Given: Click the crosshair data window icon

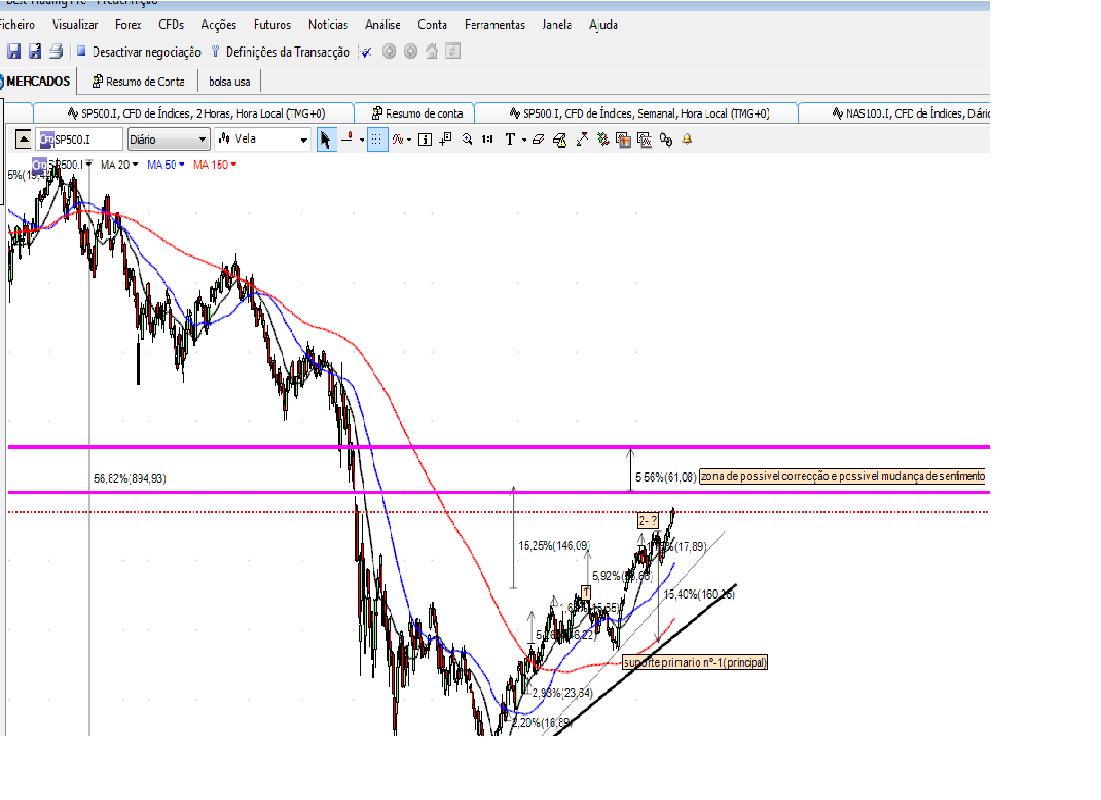Looking at the screenshot, I should (446, 139).
